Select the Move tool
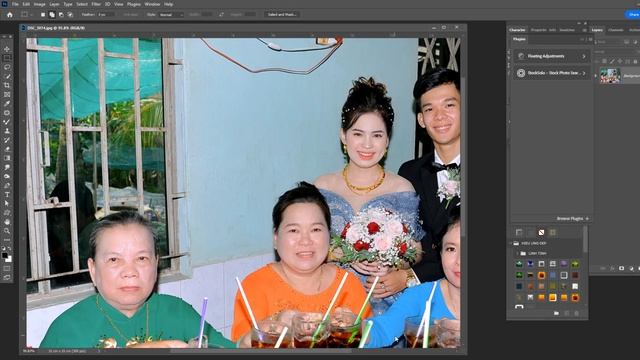640x360 pixels. [7, 49]
